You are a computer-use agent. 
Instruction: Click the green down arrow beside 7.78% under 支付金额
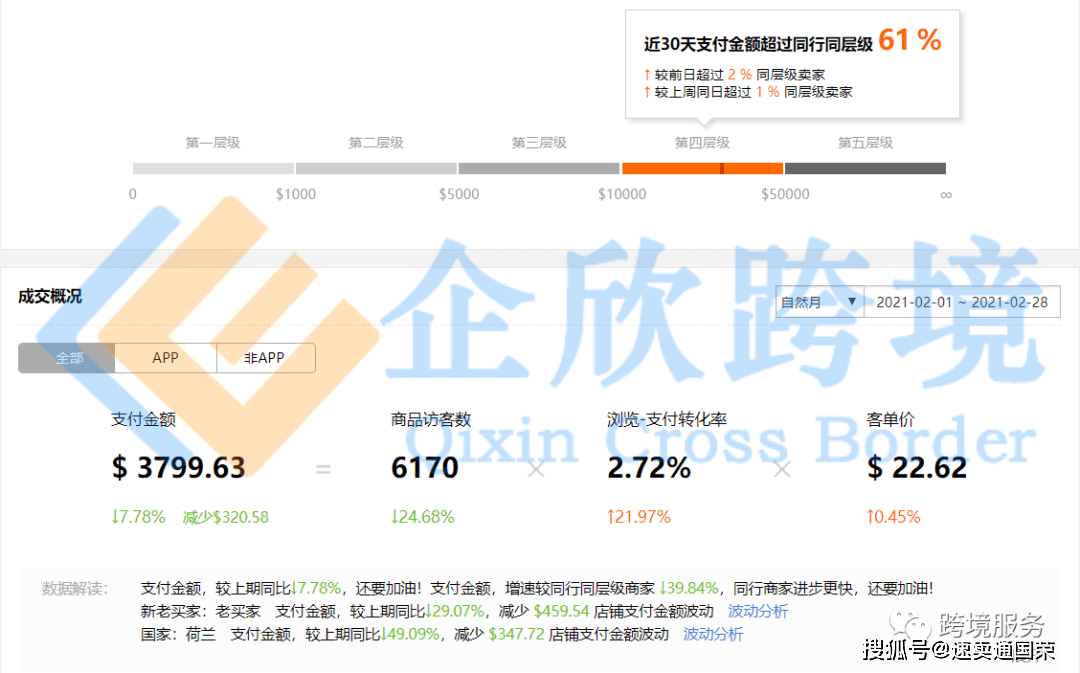pyautogui.click(x=115, y=517)
